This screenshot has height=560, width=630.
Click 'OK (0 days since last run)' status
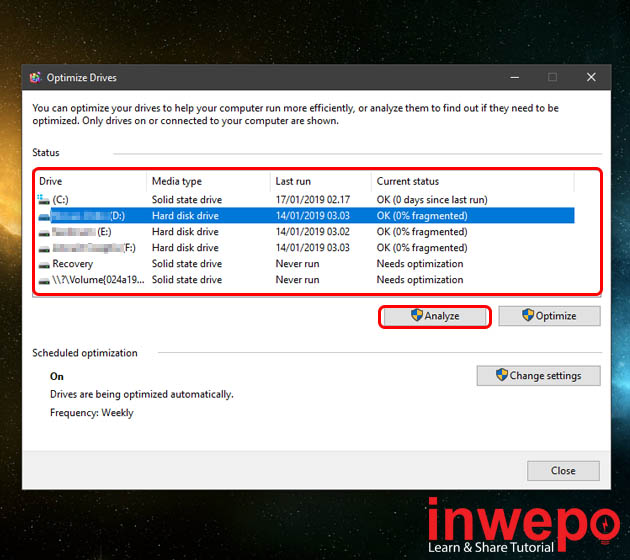click(432, 200)
